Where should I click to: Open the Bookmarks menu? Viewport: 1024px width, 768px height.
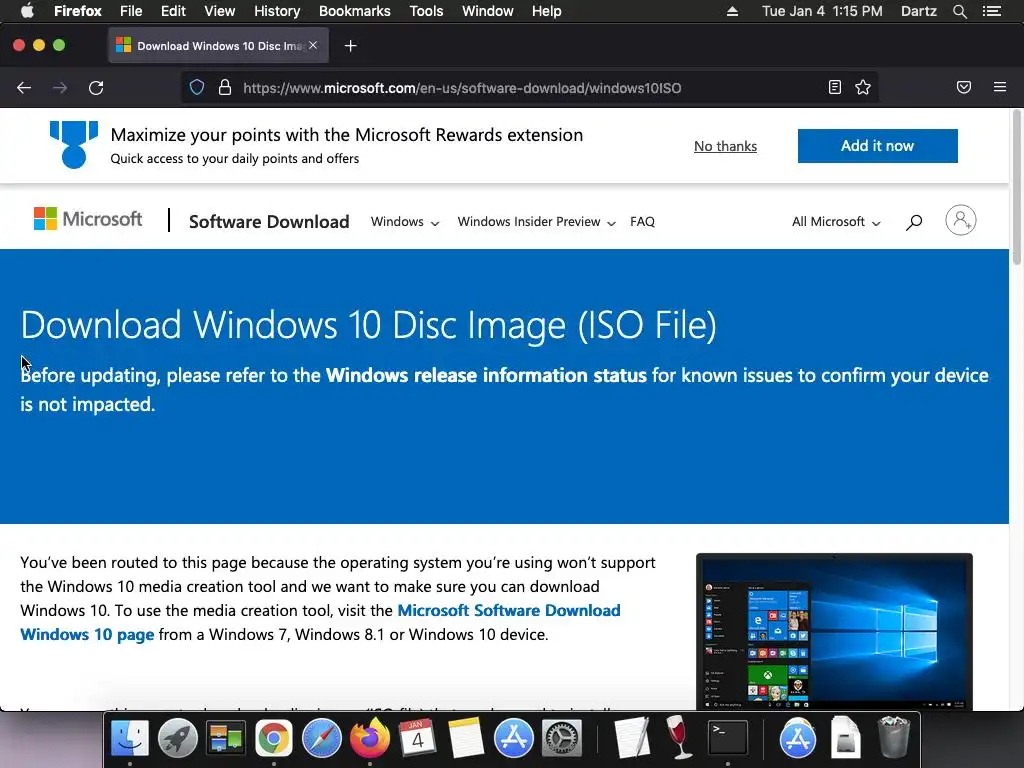(355, 11)
